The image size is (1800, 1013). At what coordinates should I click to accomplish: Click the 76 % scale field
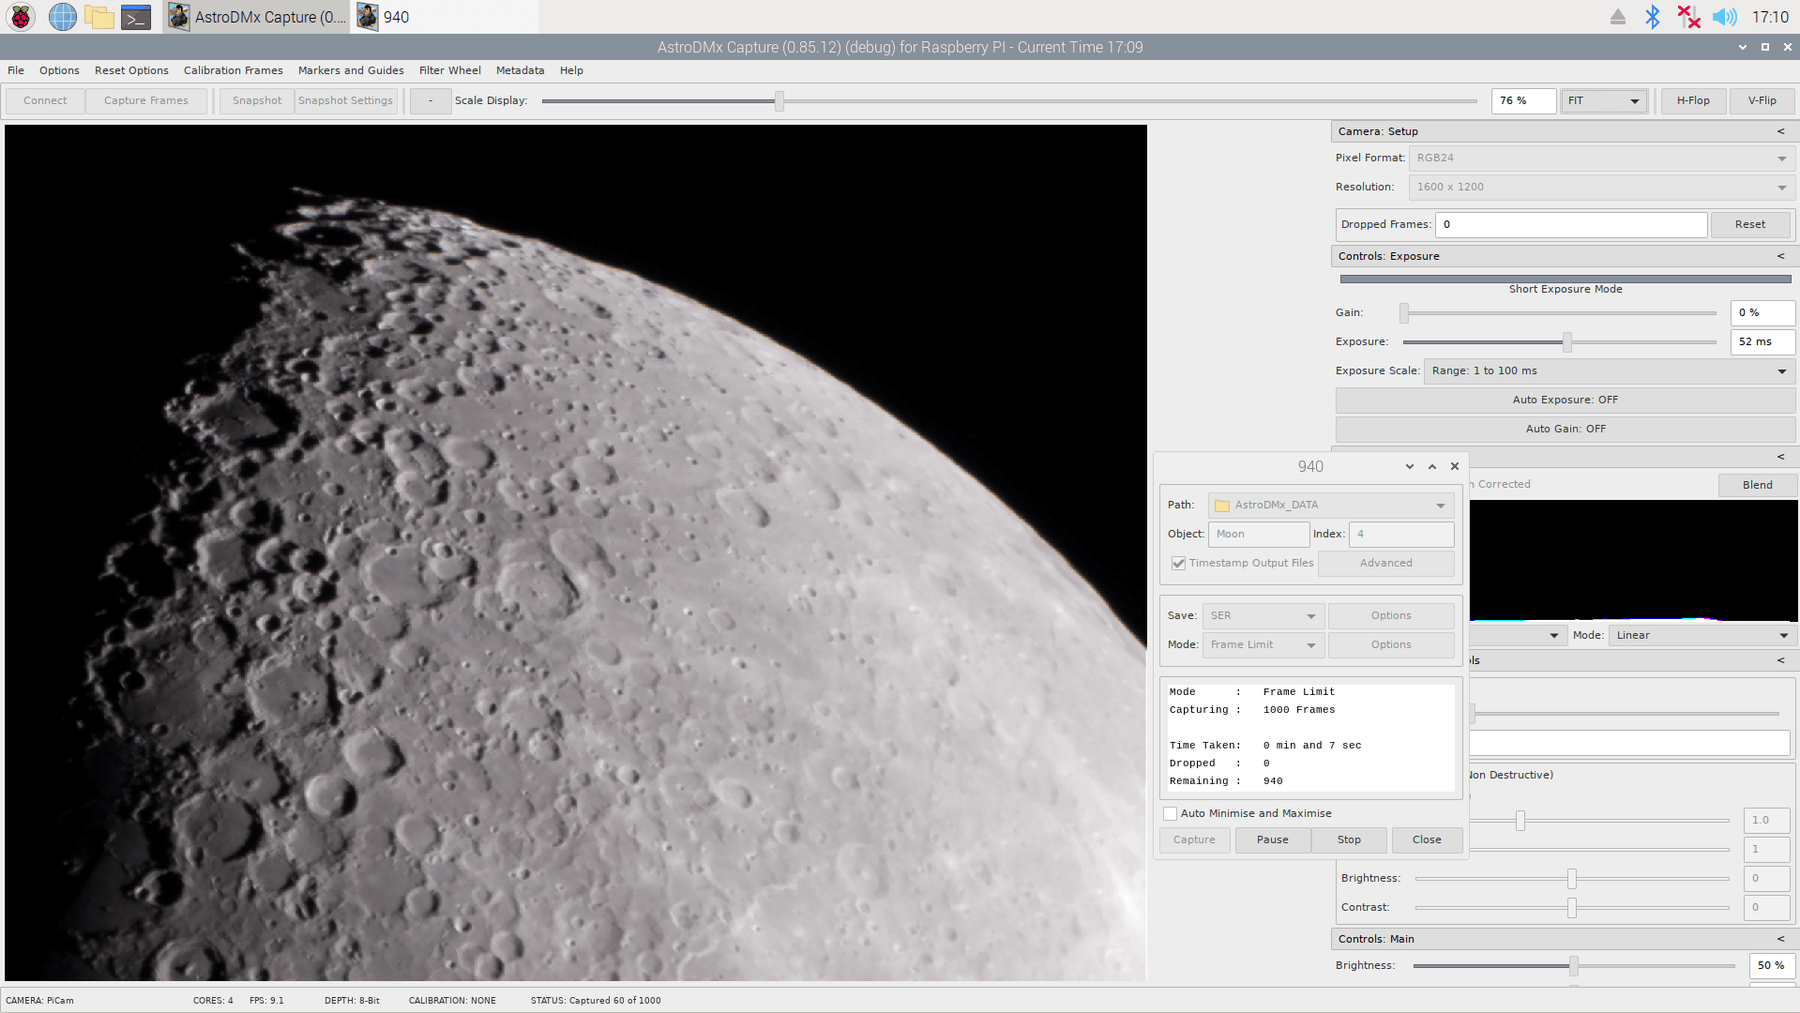coord(1524,100)
